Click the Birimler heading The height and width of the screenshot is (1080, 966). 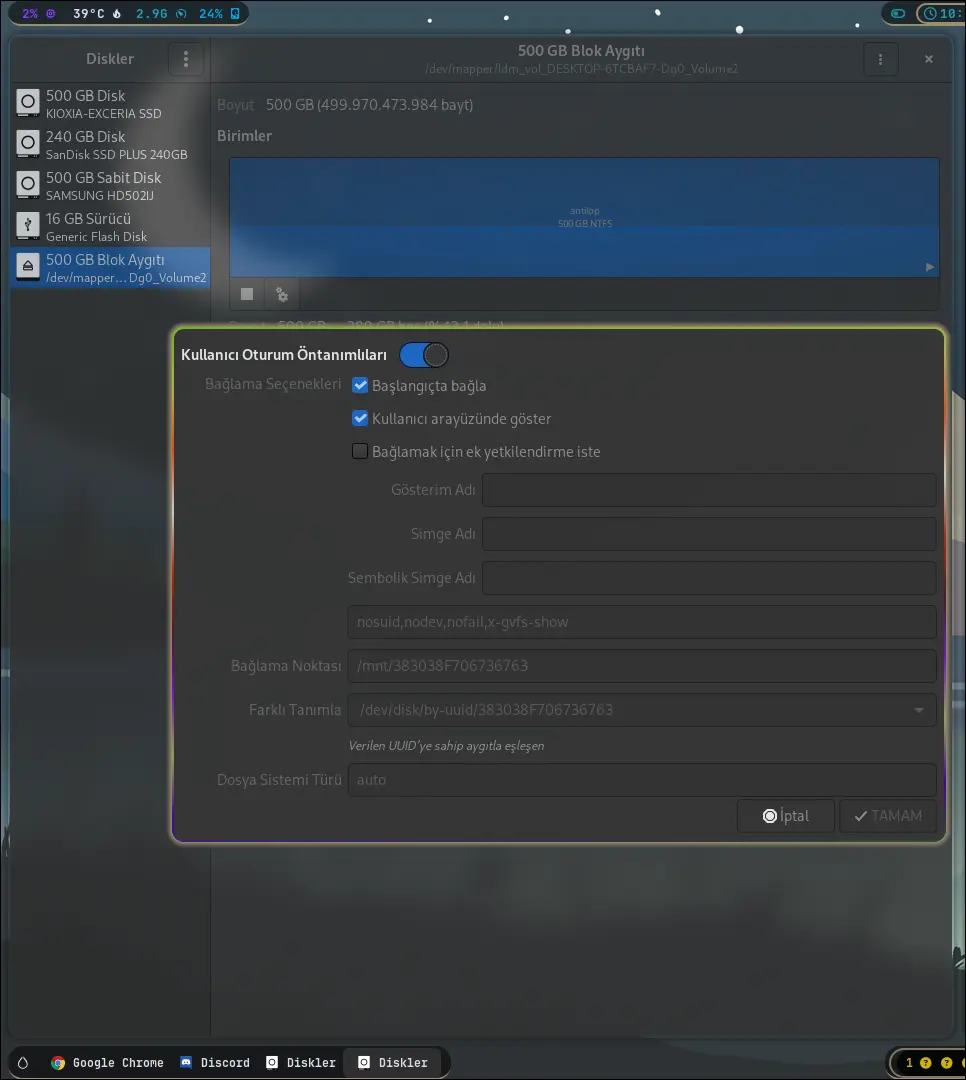tap(245, 136)
